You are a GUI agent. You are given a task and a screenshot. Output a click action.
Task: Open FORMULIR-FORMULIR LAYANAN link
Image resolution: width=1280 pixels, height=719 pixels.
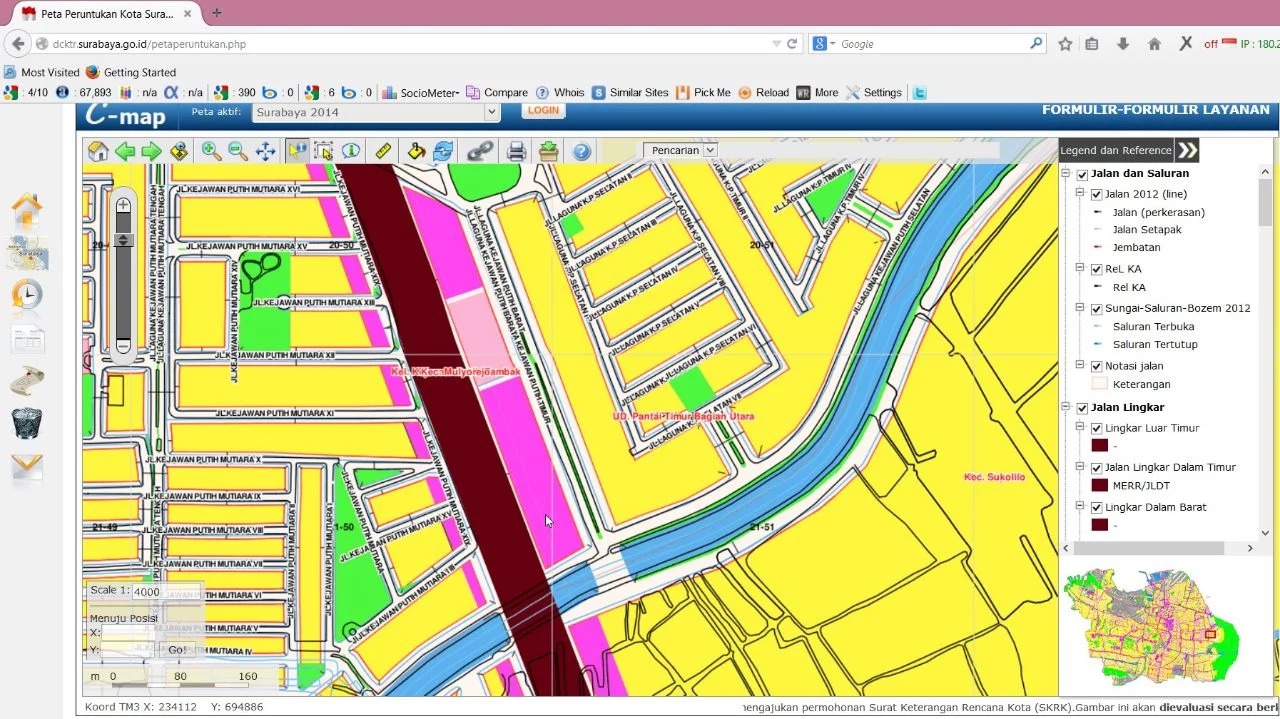(1156, 110)
